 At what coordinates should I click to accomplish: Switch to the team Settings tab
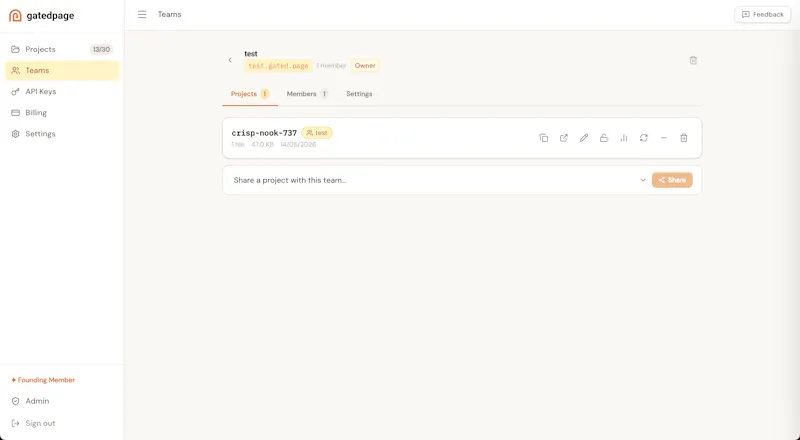359,94
